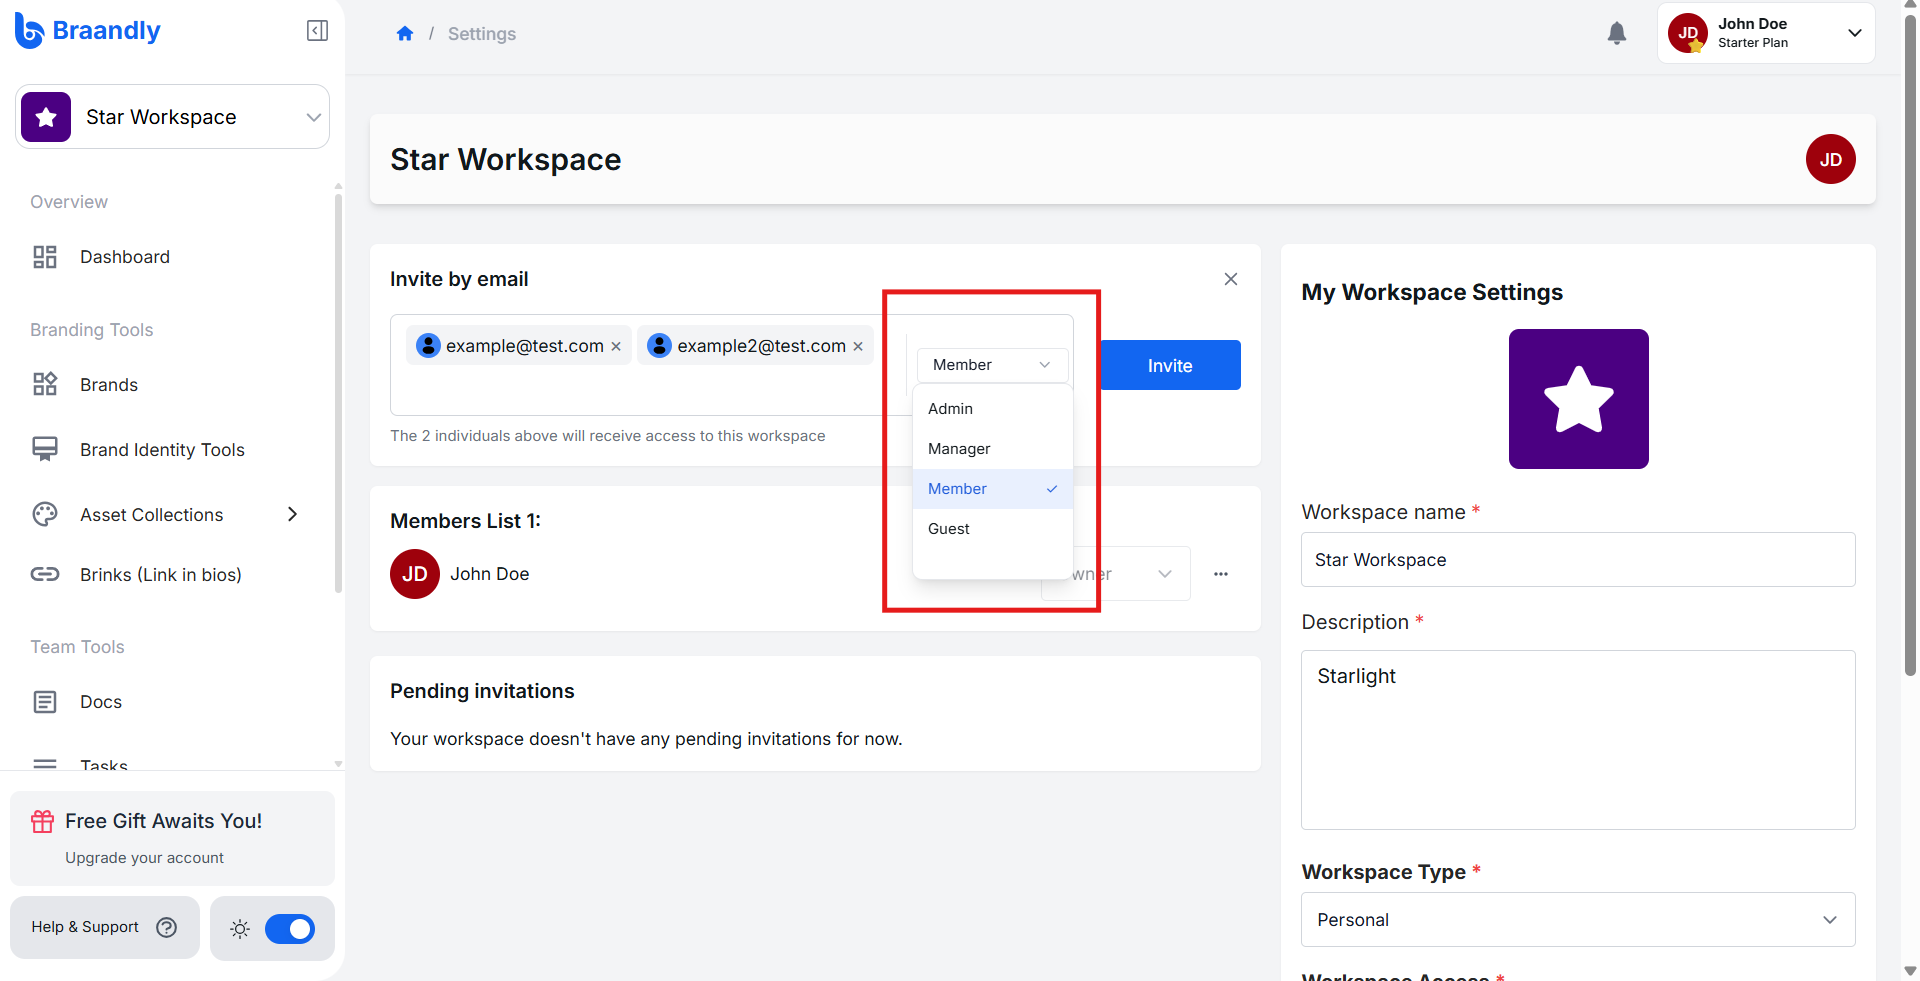Screen dimensions: 1920x981
Task: Open Help & Support
Action: [105, 928]
